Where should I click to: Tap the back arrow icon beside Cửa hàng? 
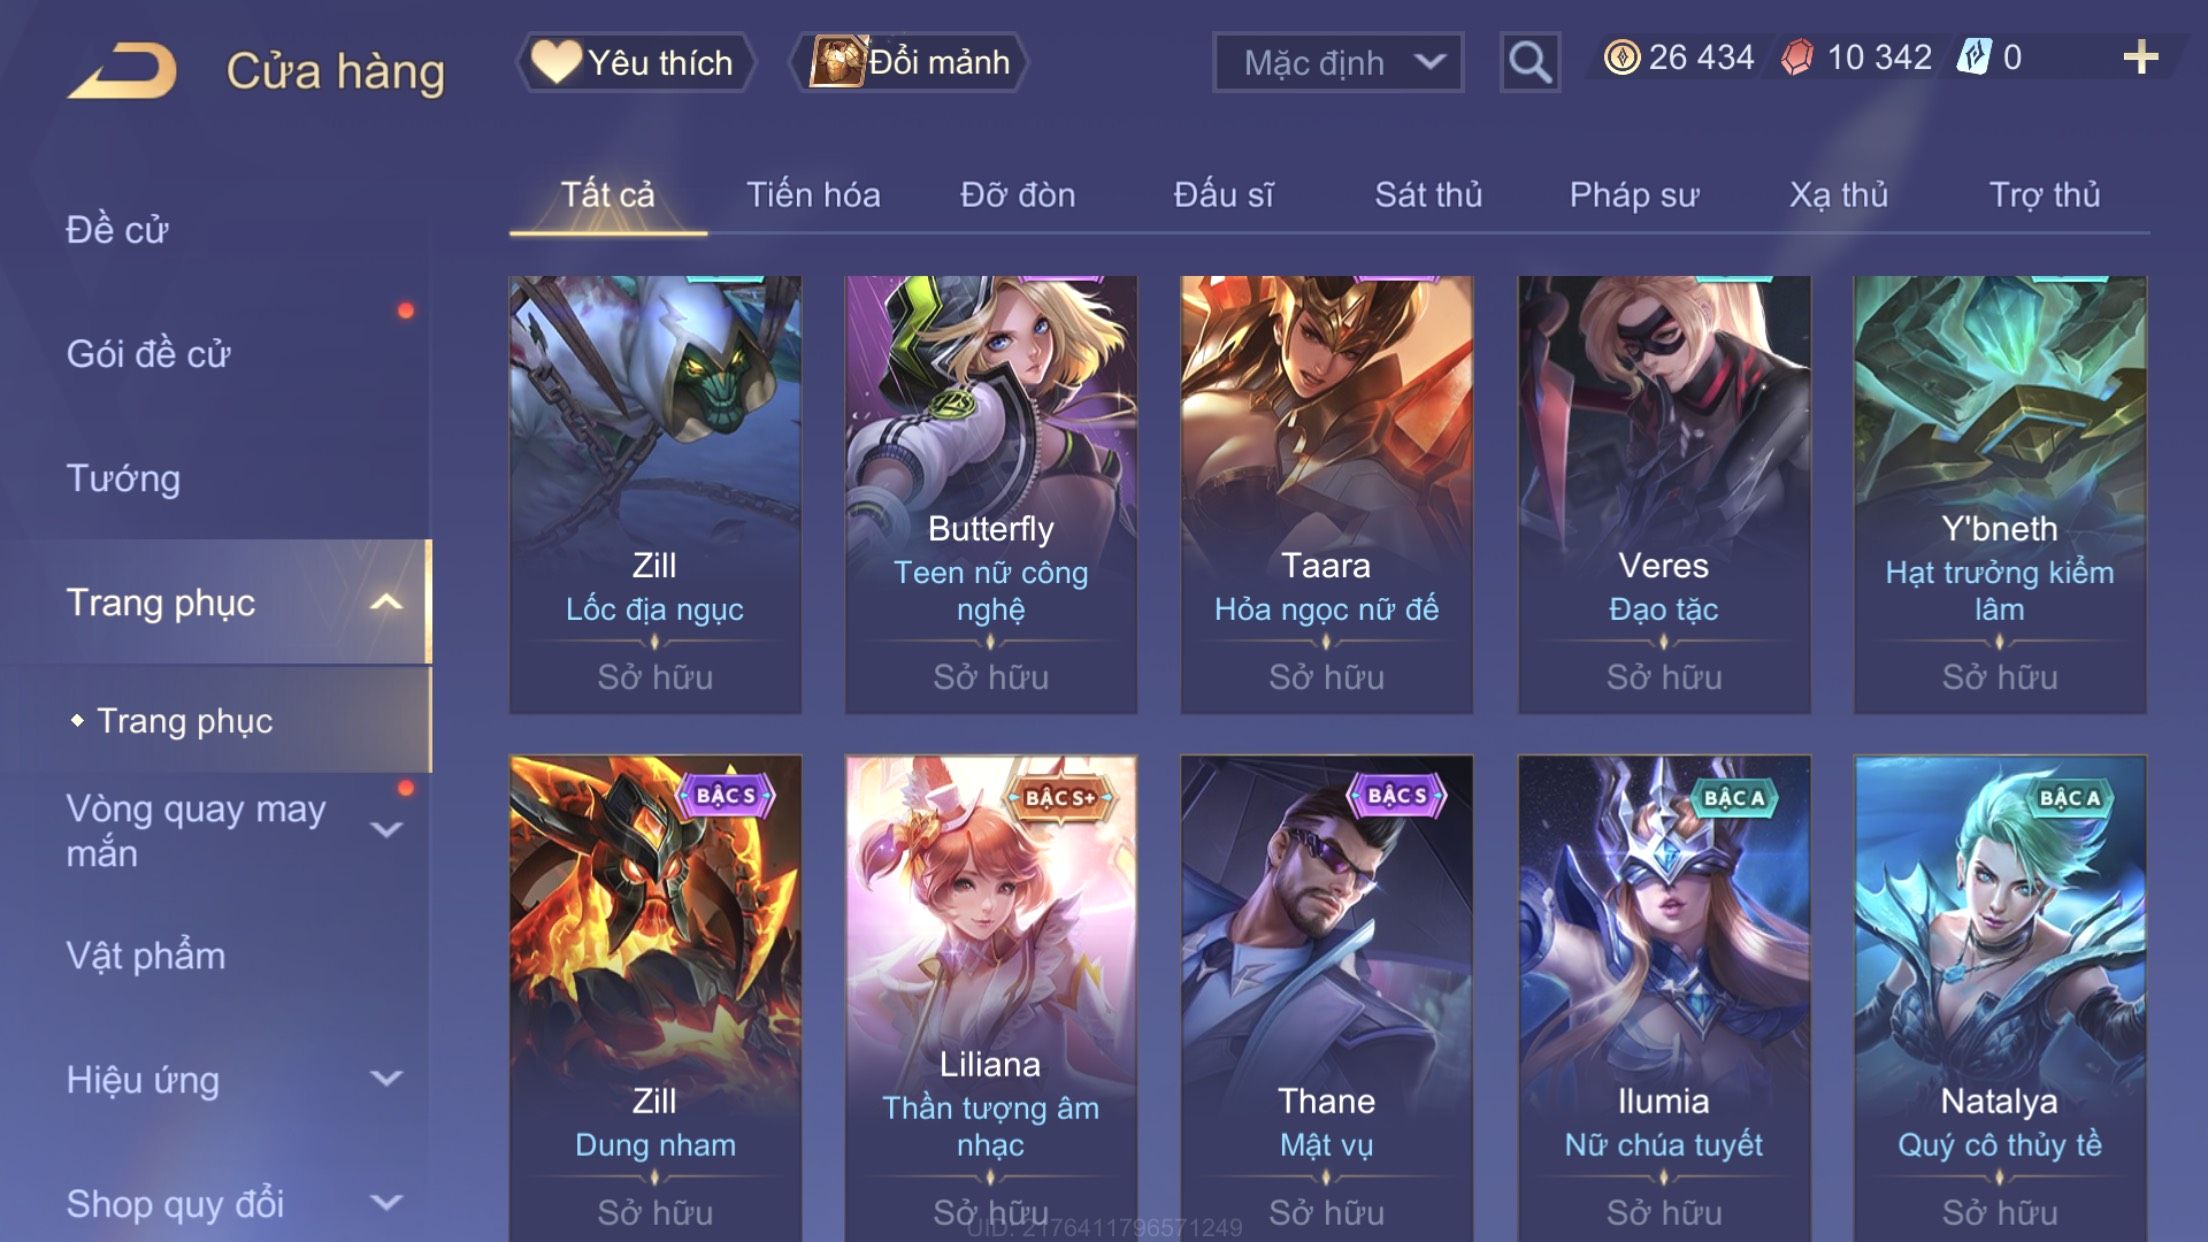point(123,70)
